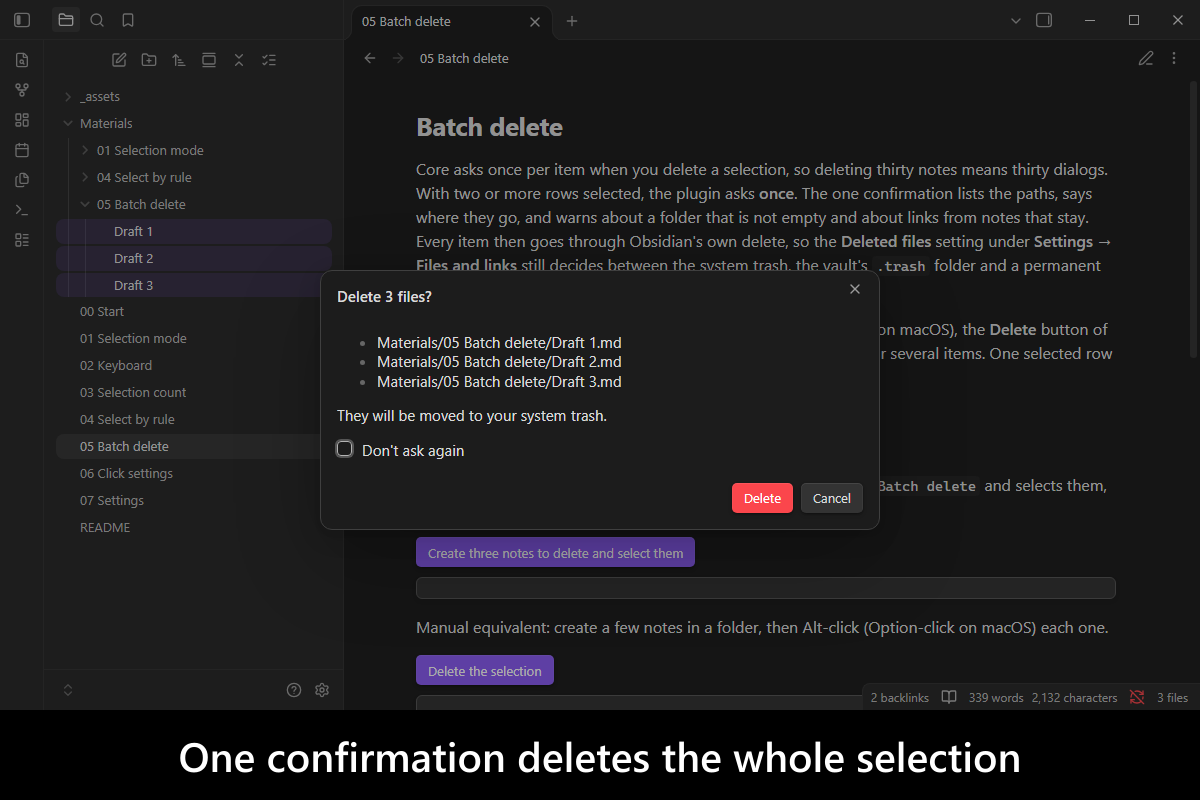Open the Search sidebar tab icon
The image size is (1200, 800).
point(97,20)
